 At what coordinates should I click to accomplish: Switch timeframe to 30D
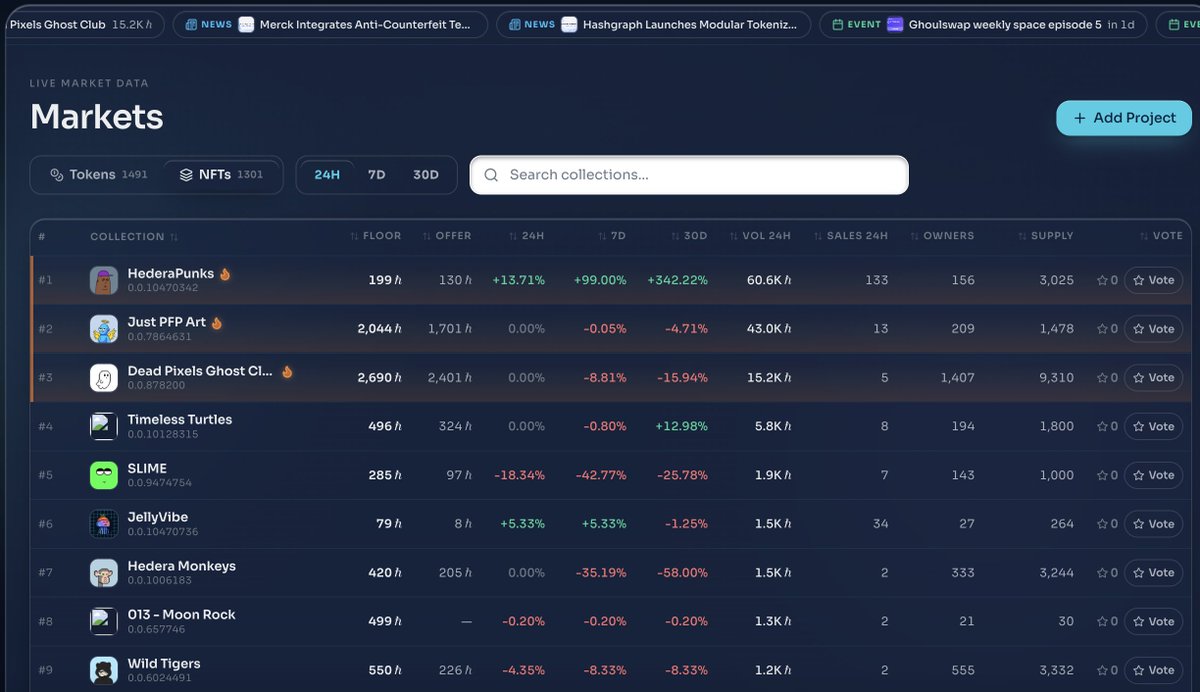(426, 175)
